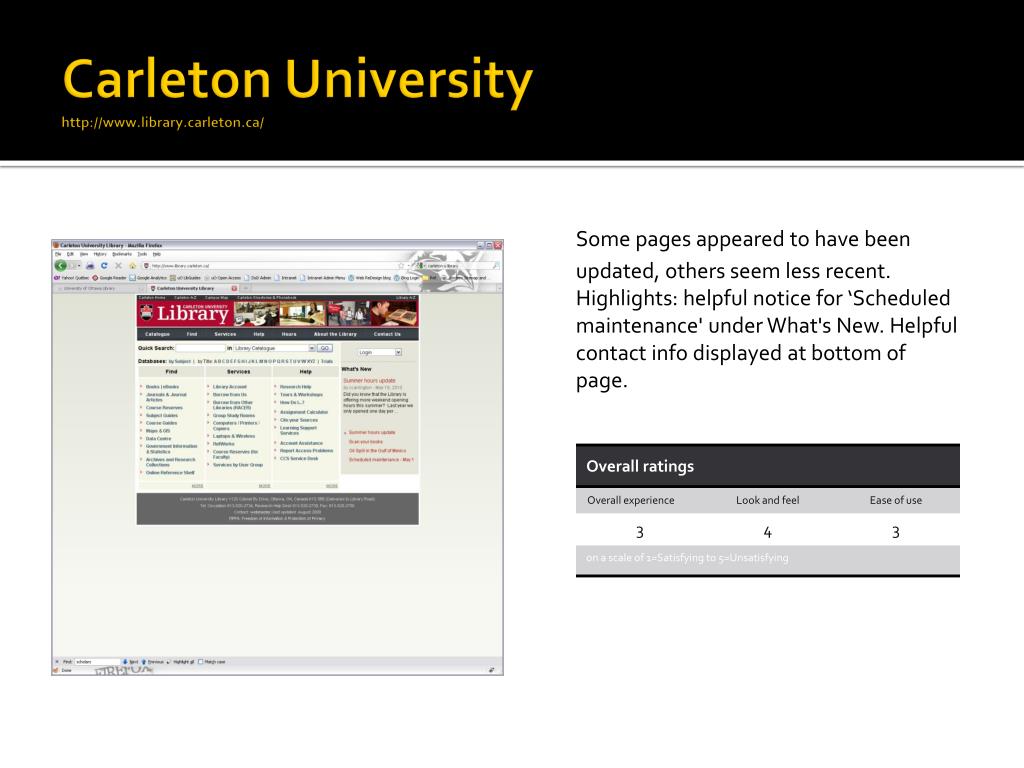Image resolution: width=1024 pixels, height=768 pixels.
Task: Click the slide URL library.carleton.ca
Action: point(163,122)
